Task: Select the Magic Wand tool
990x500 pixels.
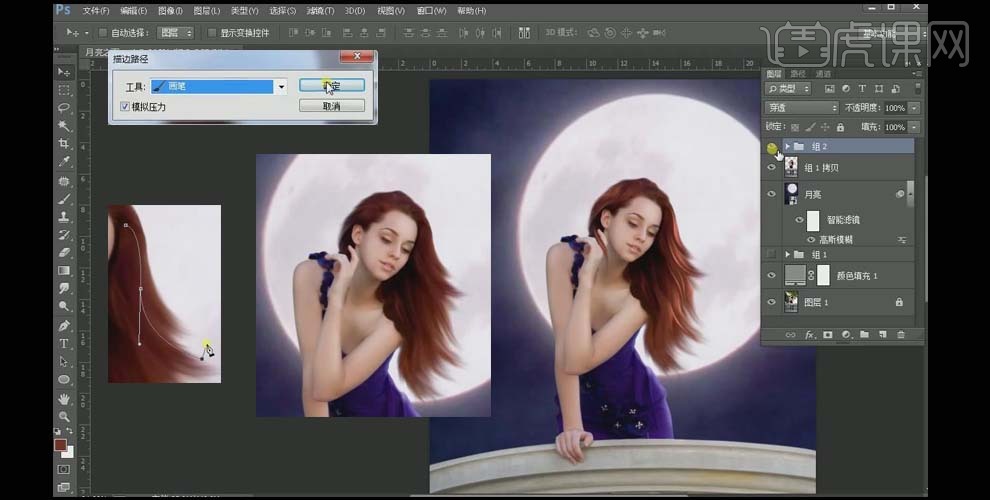Action: (64, 126)
